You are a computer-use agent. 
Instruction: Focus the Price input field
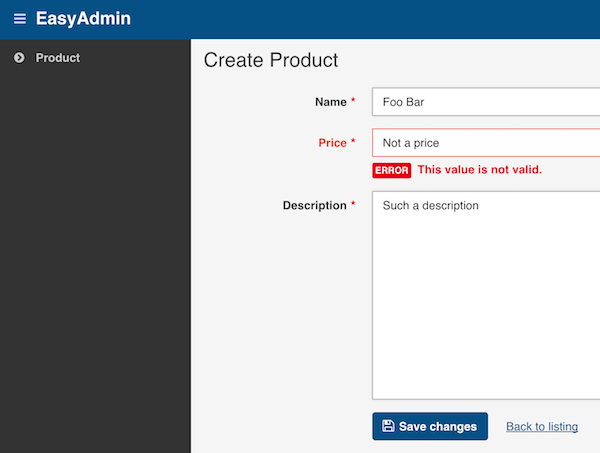click(x=486, y=143)
